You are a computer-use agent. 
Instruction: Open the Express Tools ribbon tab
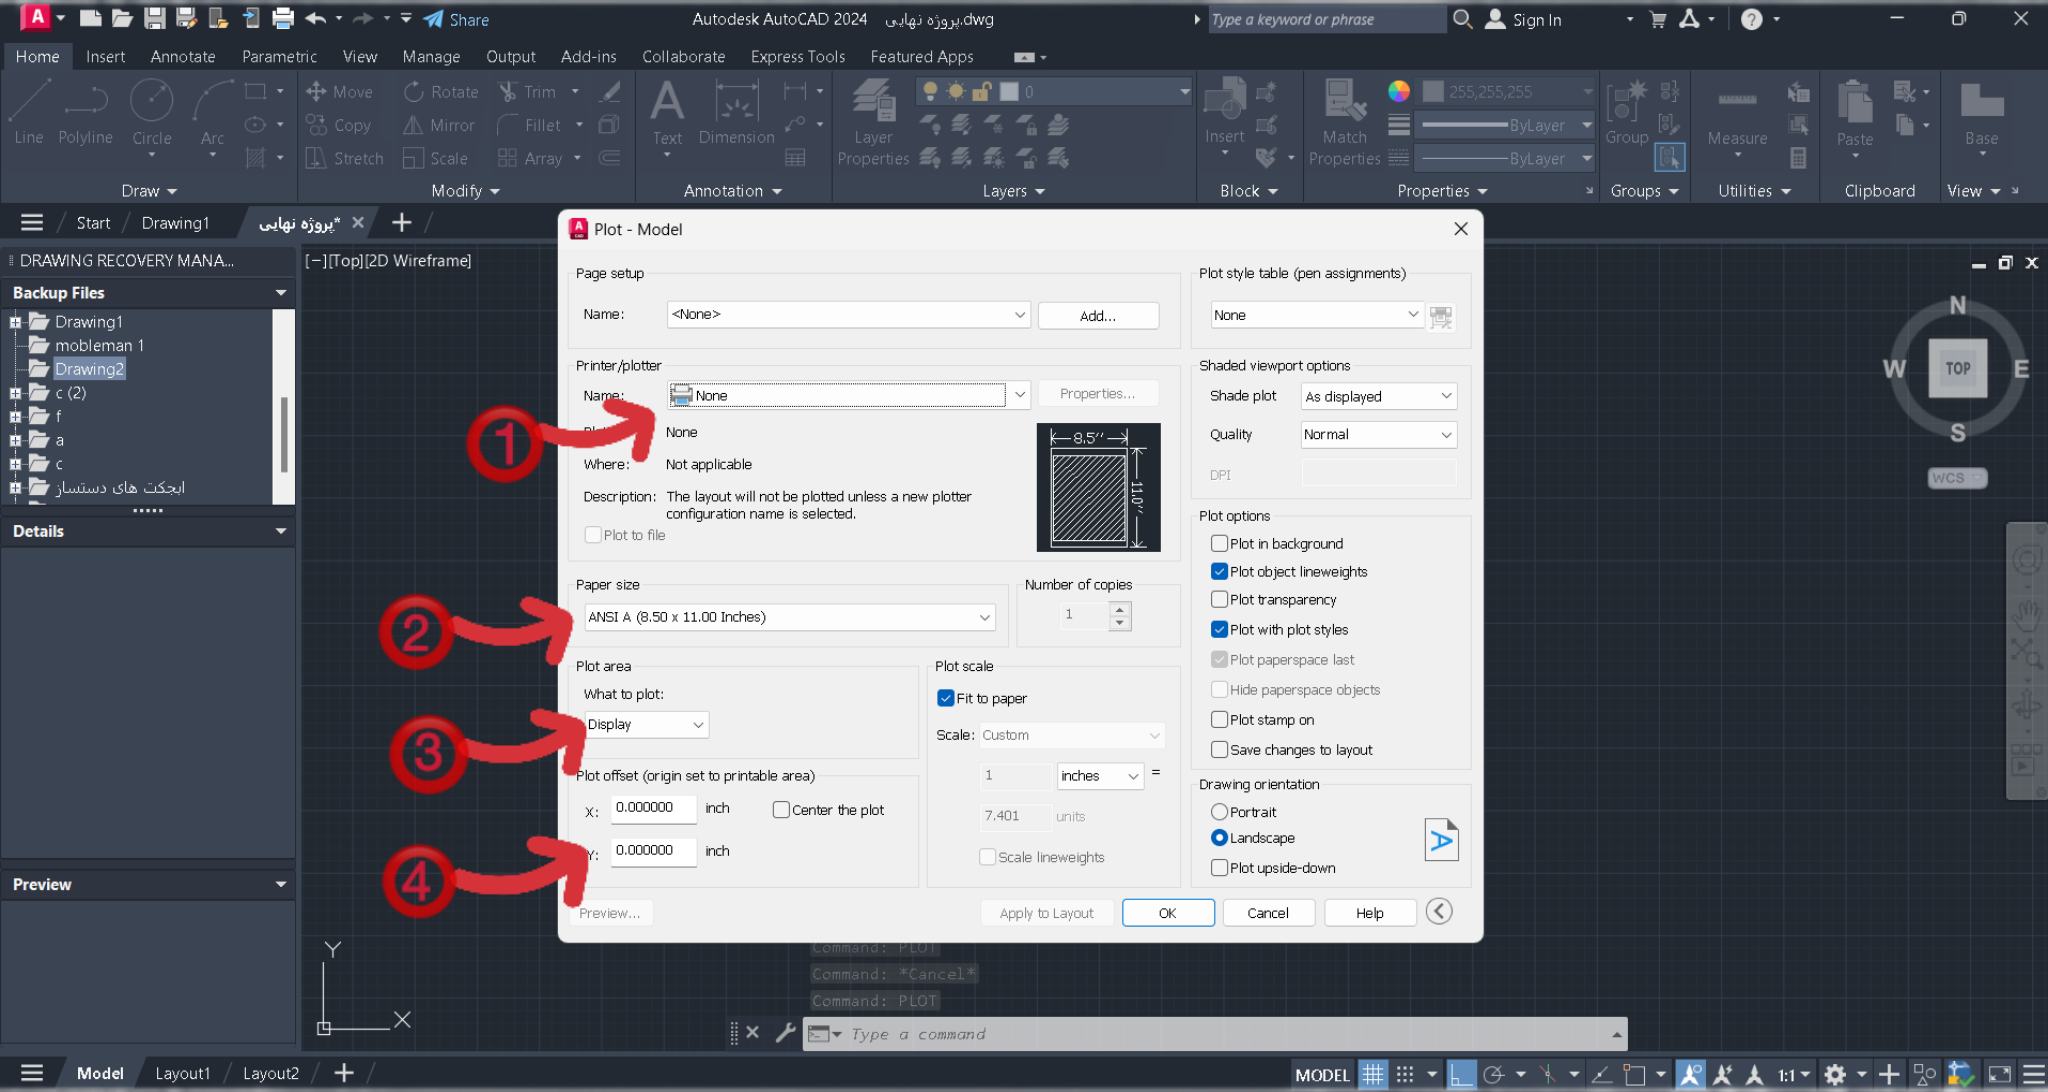click(x=797, y=56)
